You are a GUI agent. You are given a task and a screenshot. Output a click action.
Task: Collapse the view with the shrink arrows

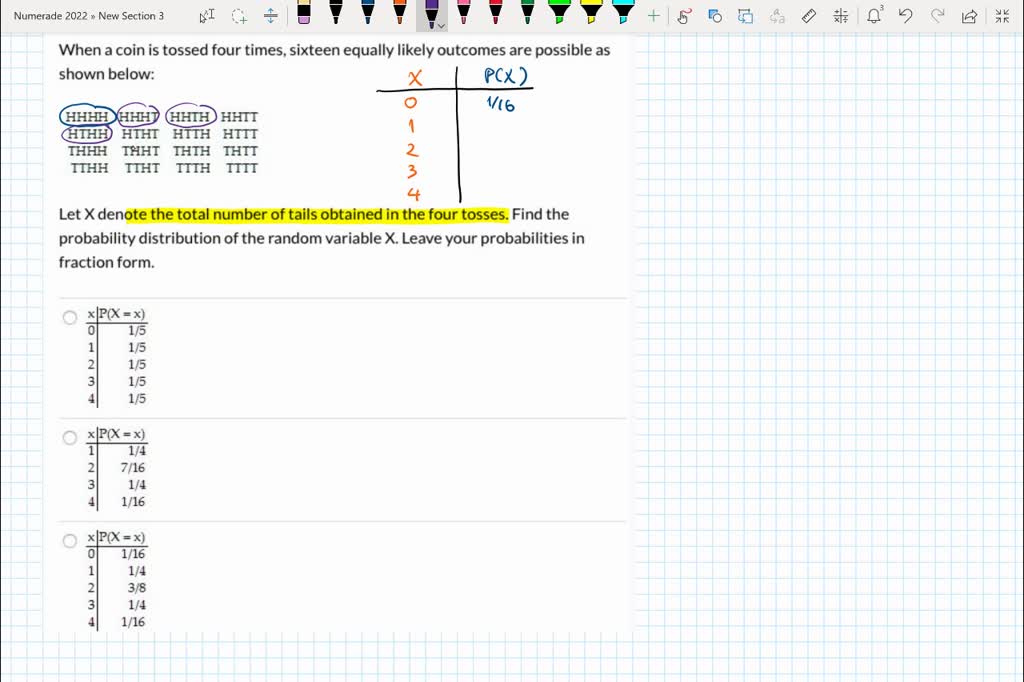click(1003, 16)
